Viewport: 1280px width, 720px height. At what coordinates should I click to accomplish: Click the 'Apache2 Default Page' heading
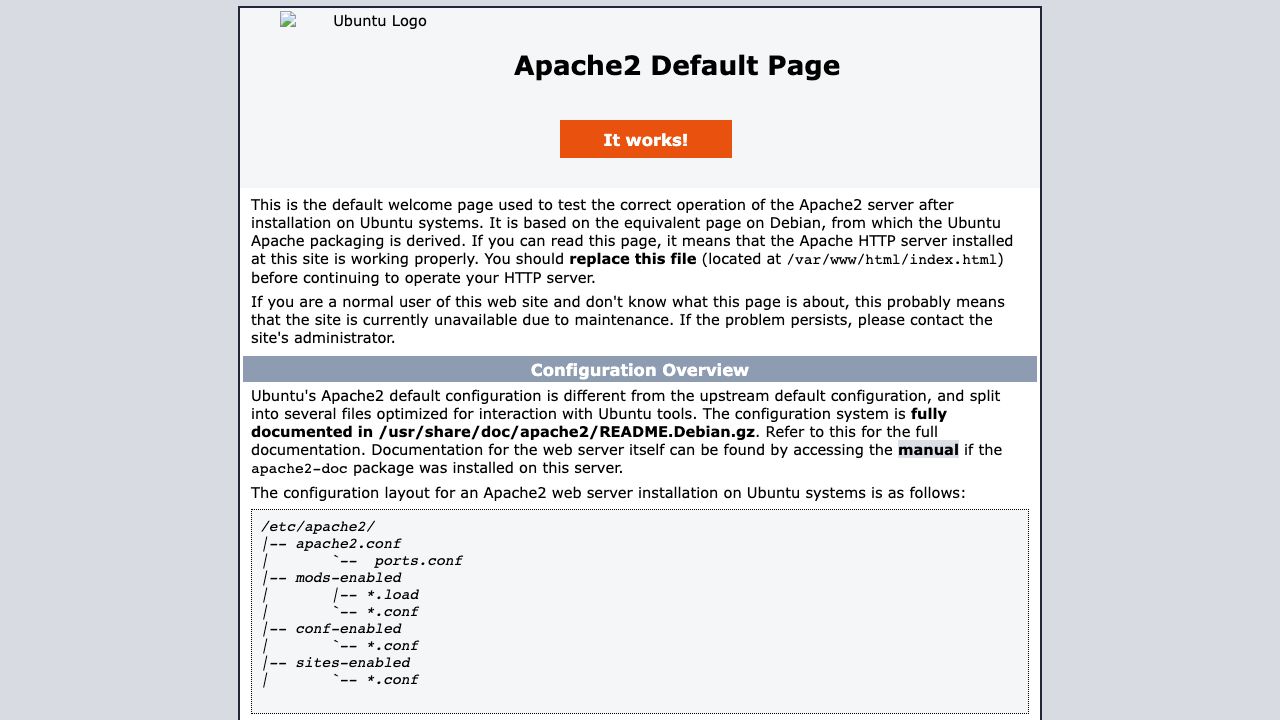click(x=676, y=66)
